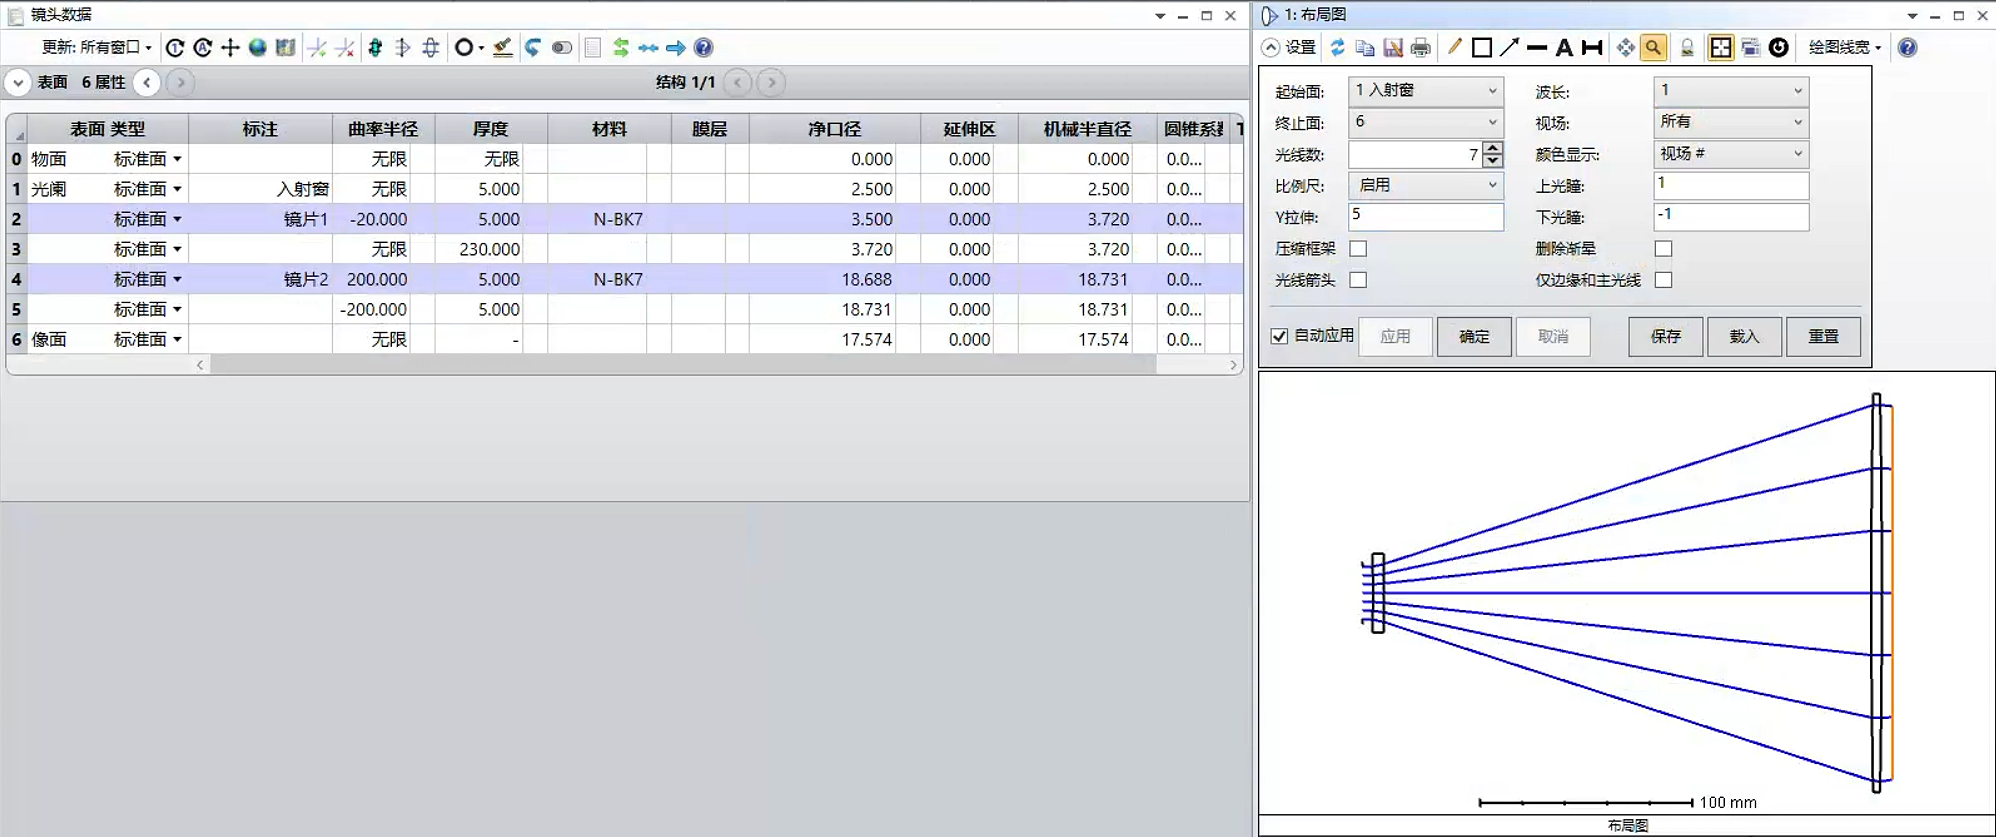Toggle the 仅边缘和主光线 checkbox
This screenshot has height=837, width=1996.
coord(1663,280)
